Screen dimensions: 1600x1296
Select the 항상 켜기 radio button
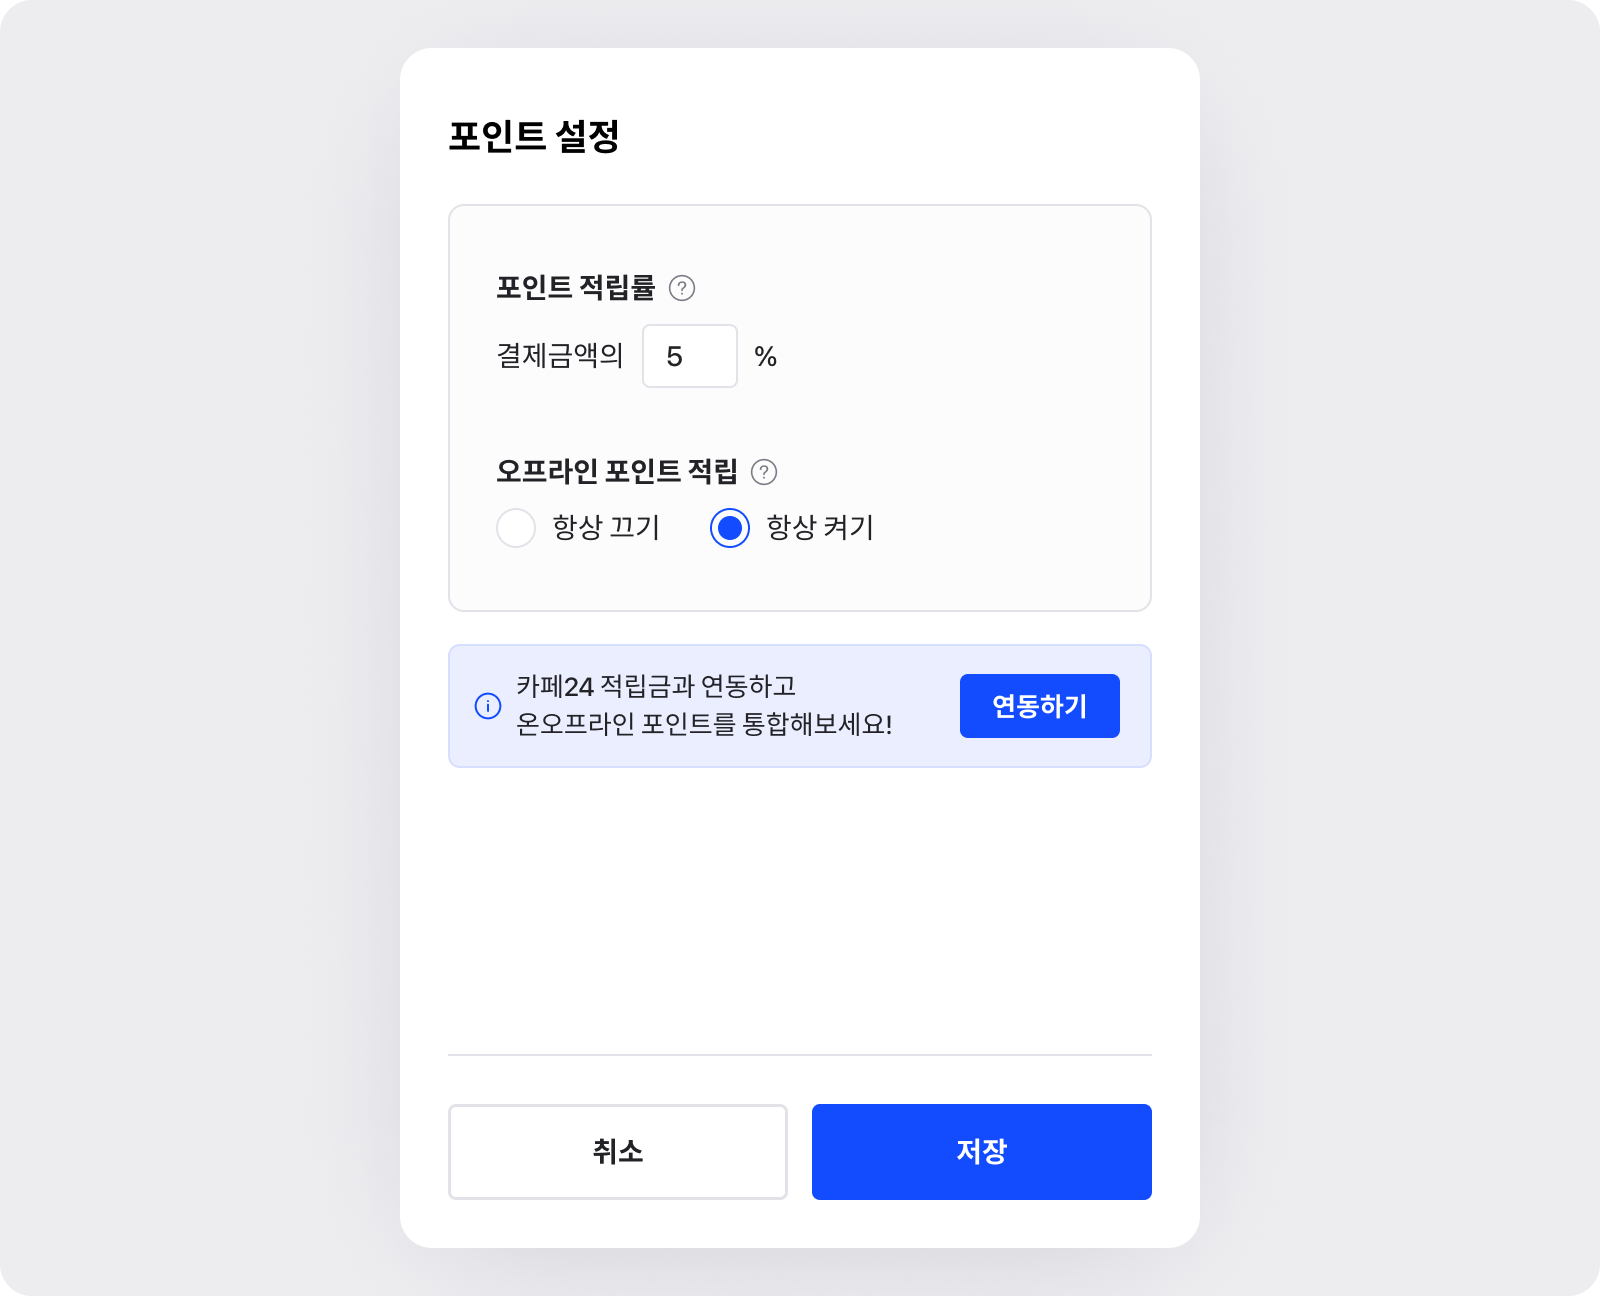coord(730,528)
